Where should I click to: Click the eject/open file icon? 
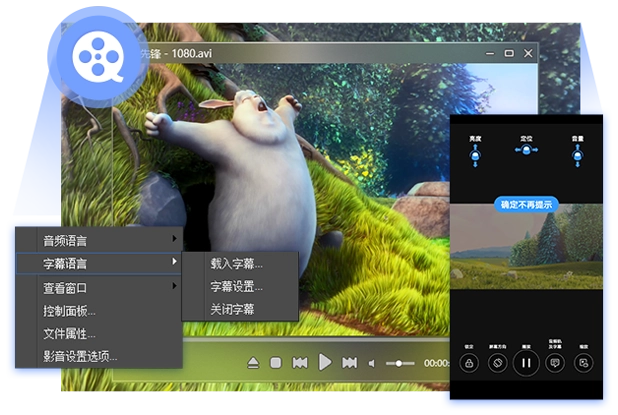254,362
